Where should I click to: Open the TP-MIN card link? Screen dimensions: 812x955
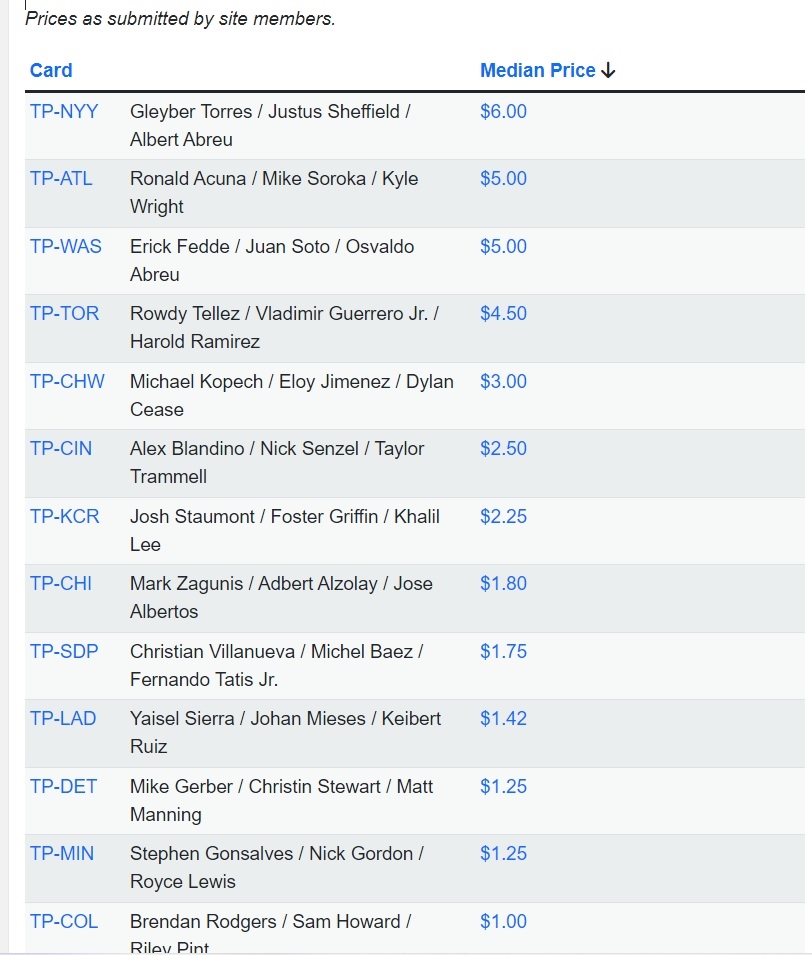point(62,854)
